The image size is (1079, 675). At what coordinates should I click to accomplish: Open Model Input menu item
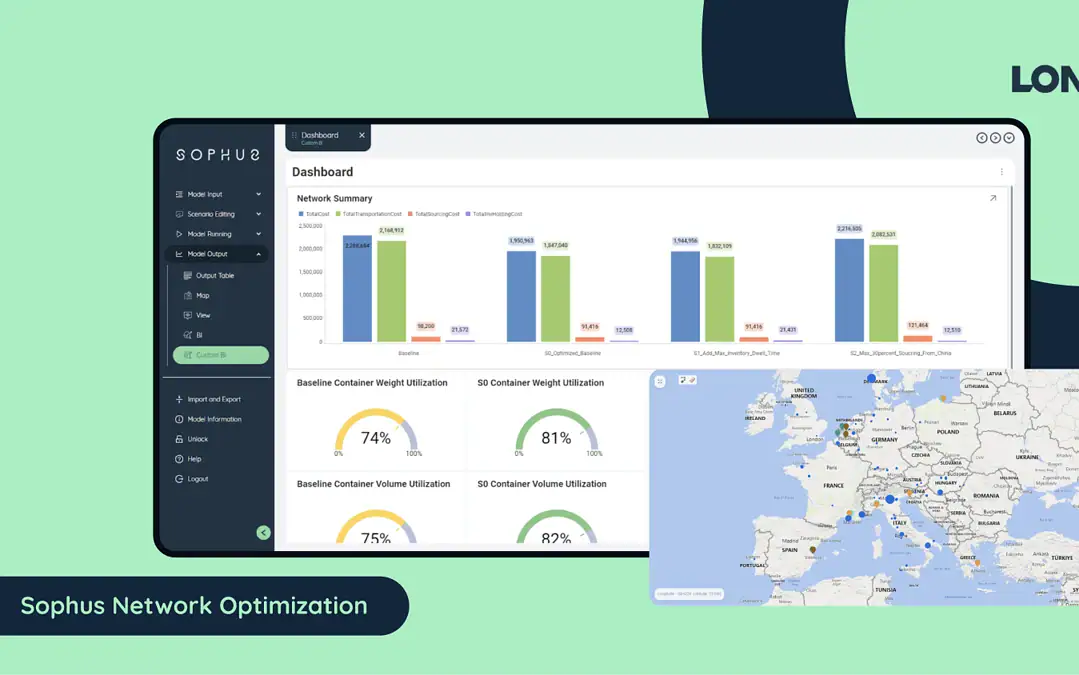pyautogui.click(x=217, y=194)
